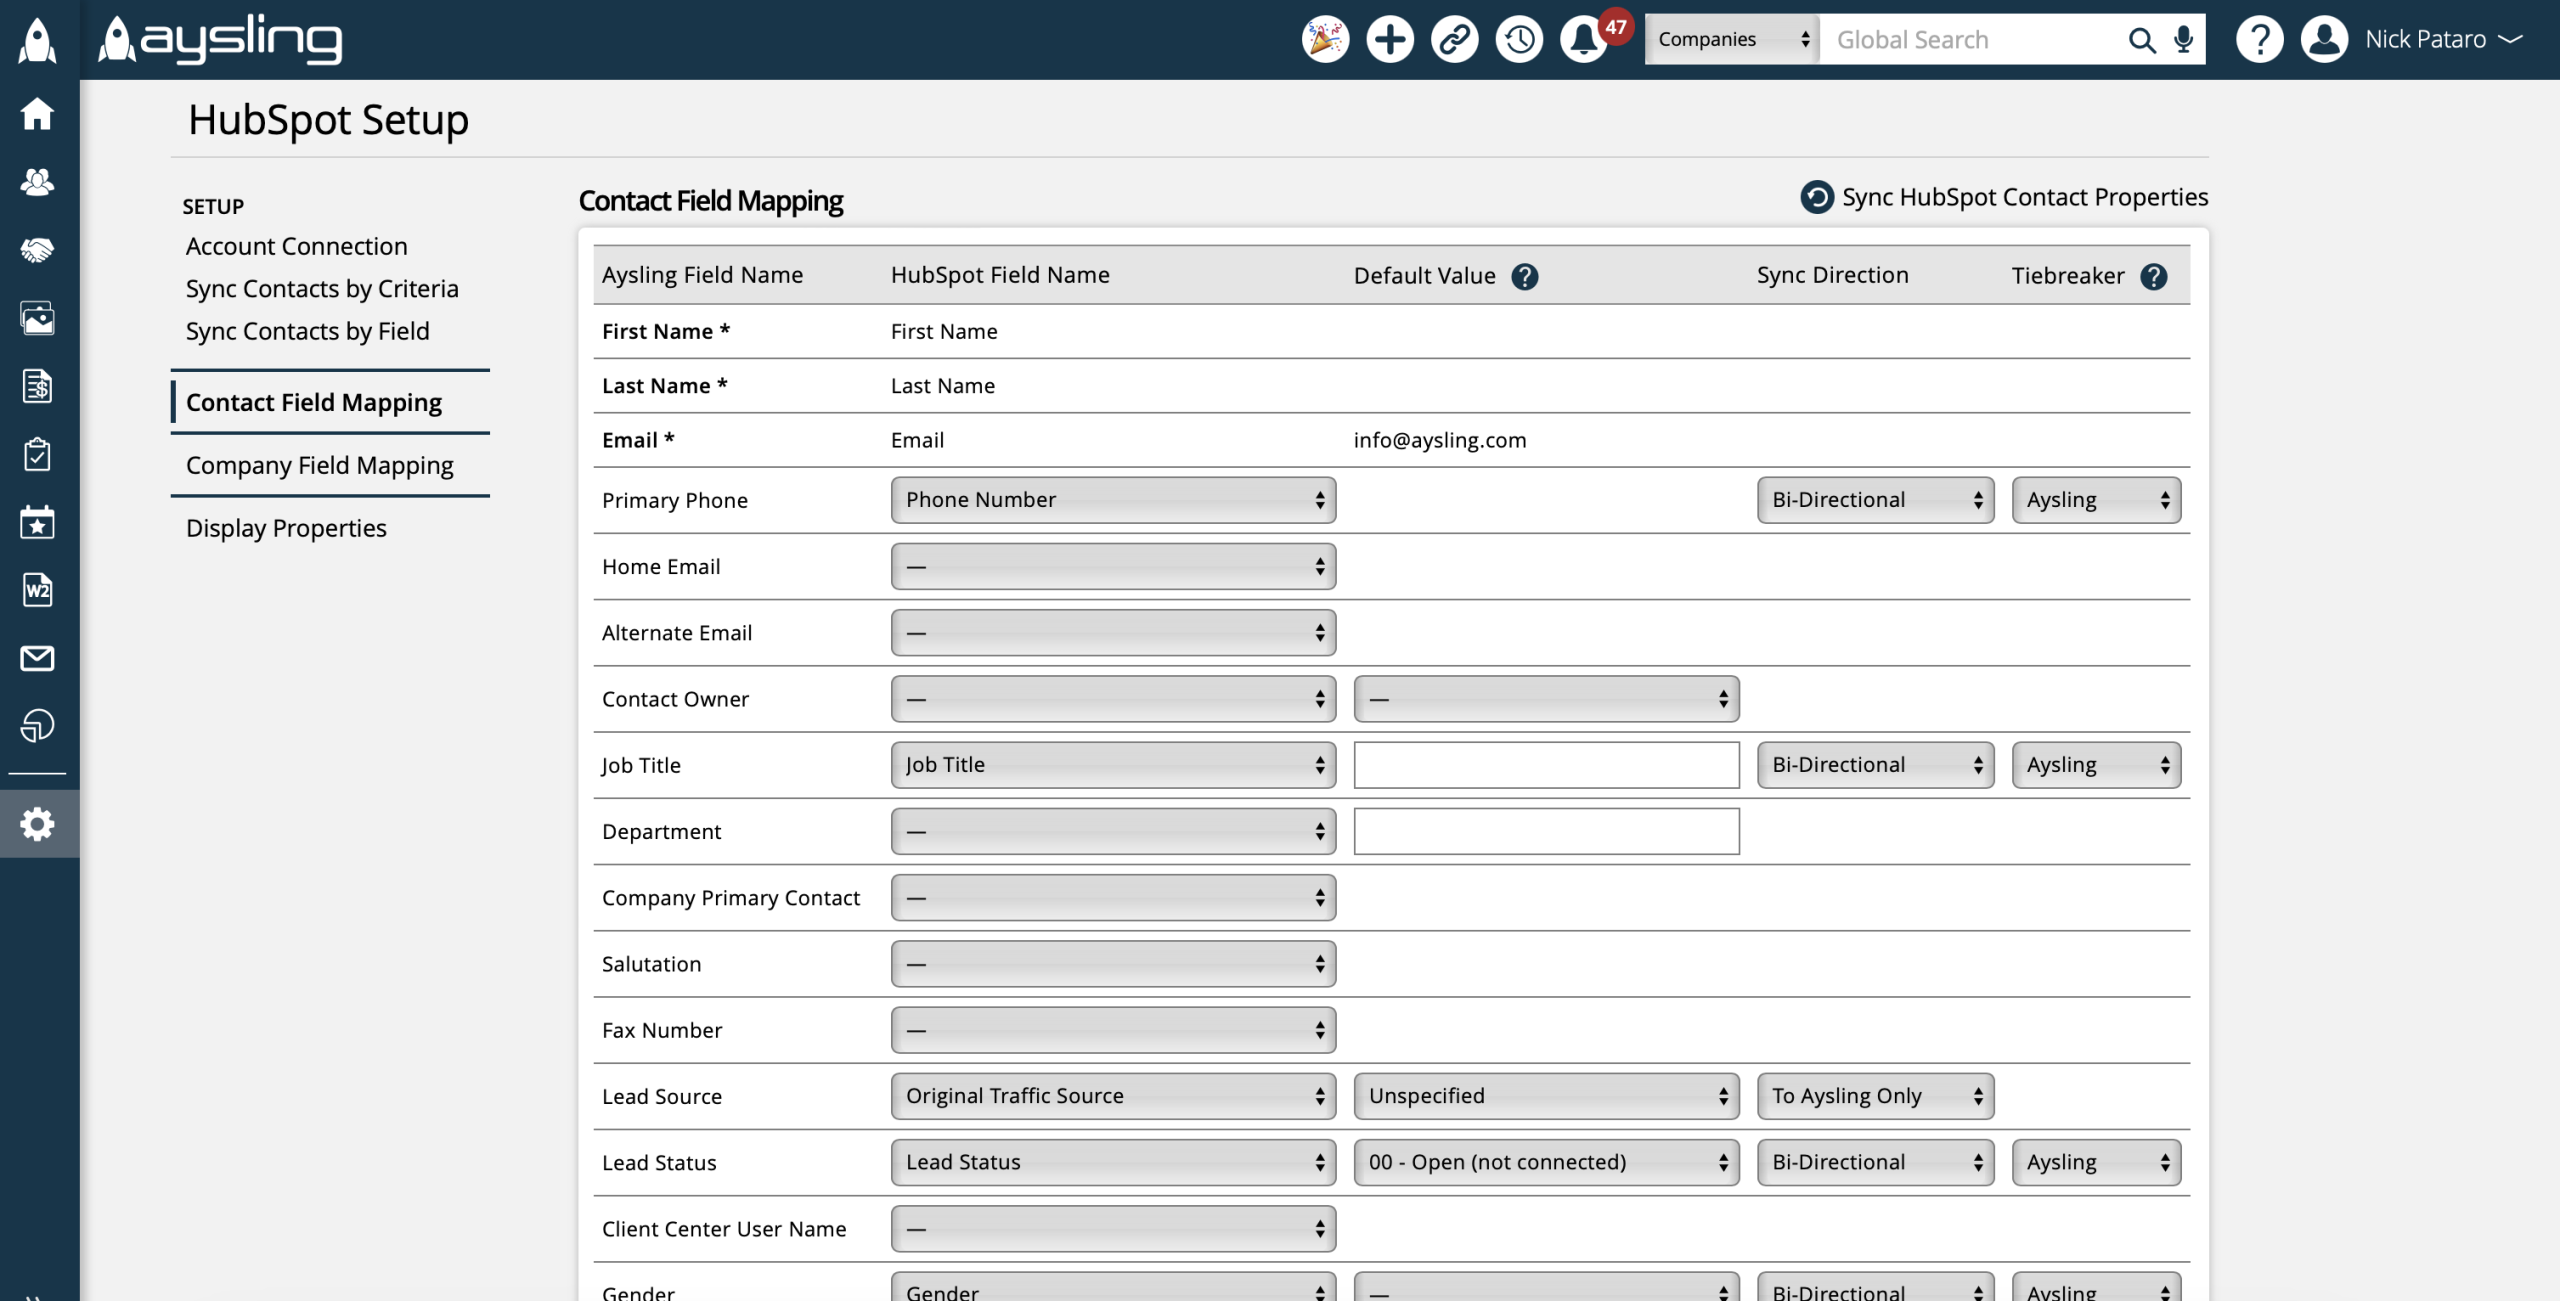2560x1301 pixels.
Task: Open Lead Source Unspecified default dropdown
Action: click(1546, 1096)
